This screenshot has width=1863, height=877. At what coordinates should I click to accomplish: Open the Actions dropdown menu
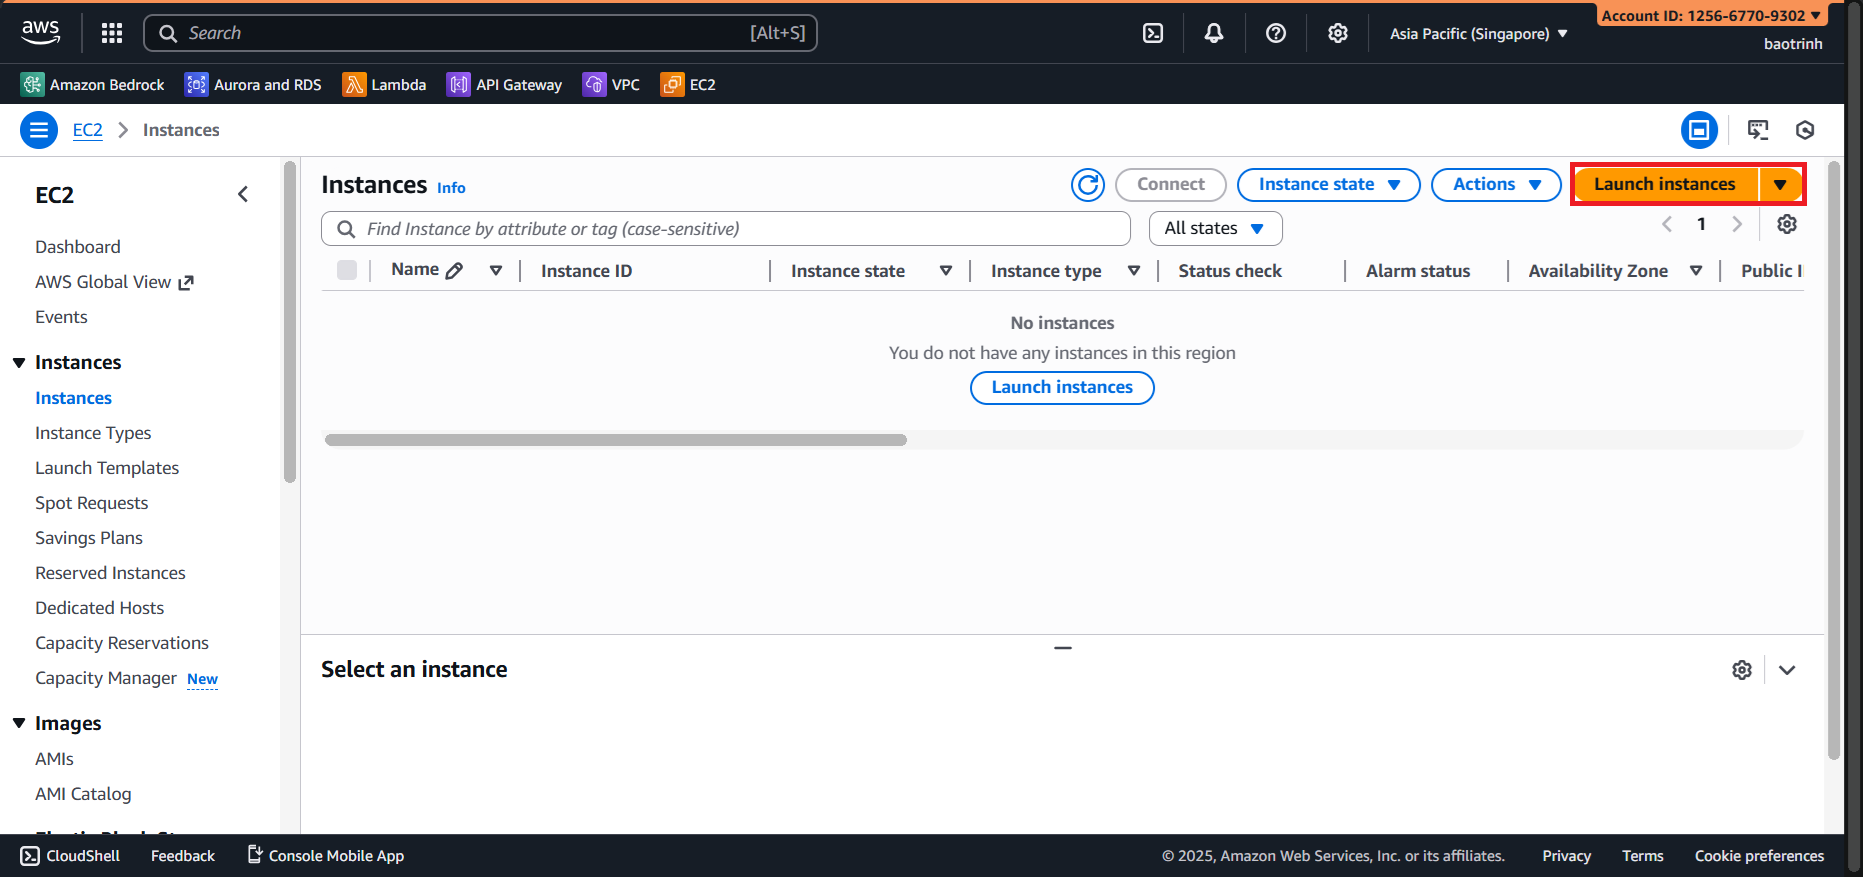click(x=1496, y=185)
